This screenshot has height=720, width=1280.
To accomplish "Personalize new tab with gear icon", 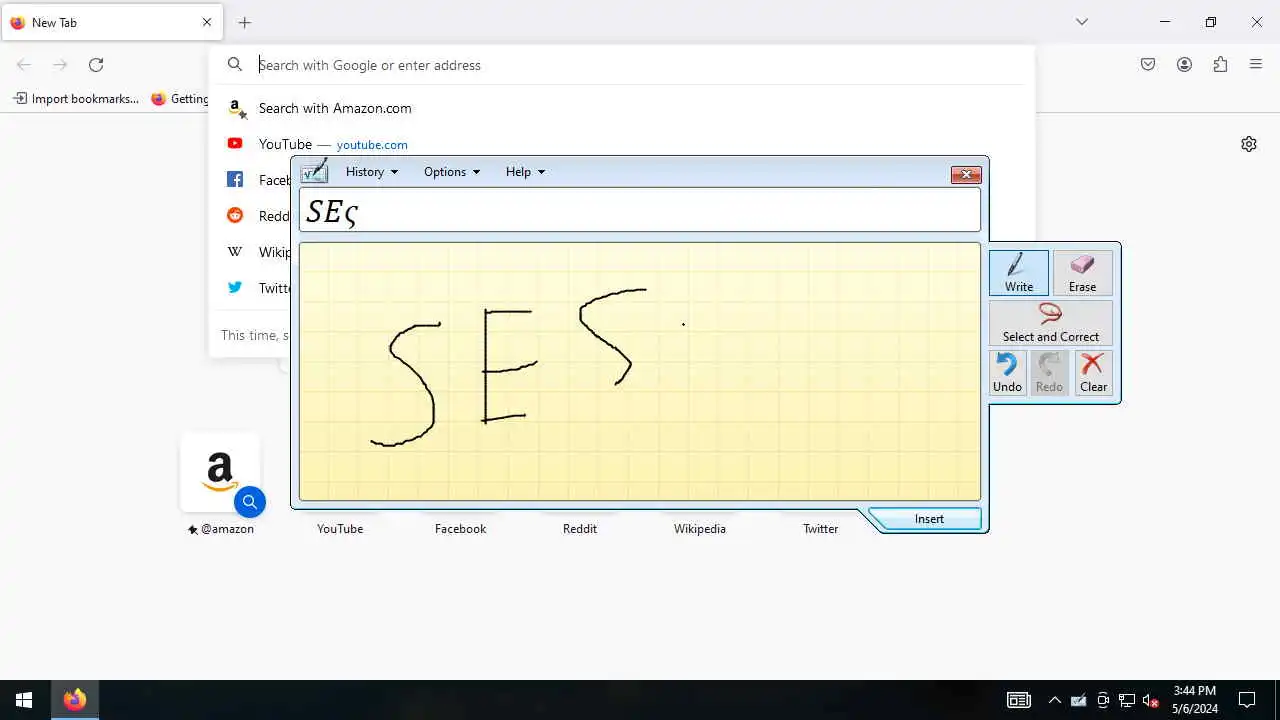I will 1249,144.
